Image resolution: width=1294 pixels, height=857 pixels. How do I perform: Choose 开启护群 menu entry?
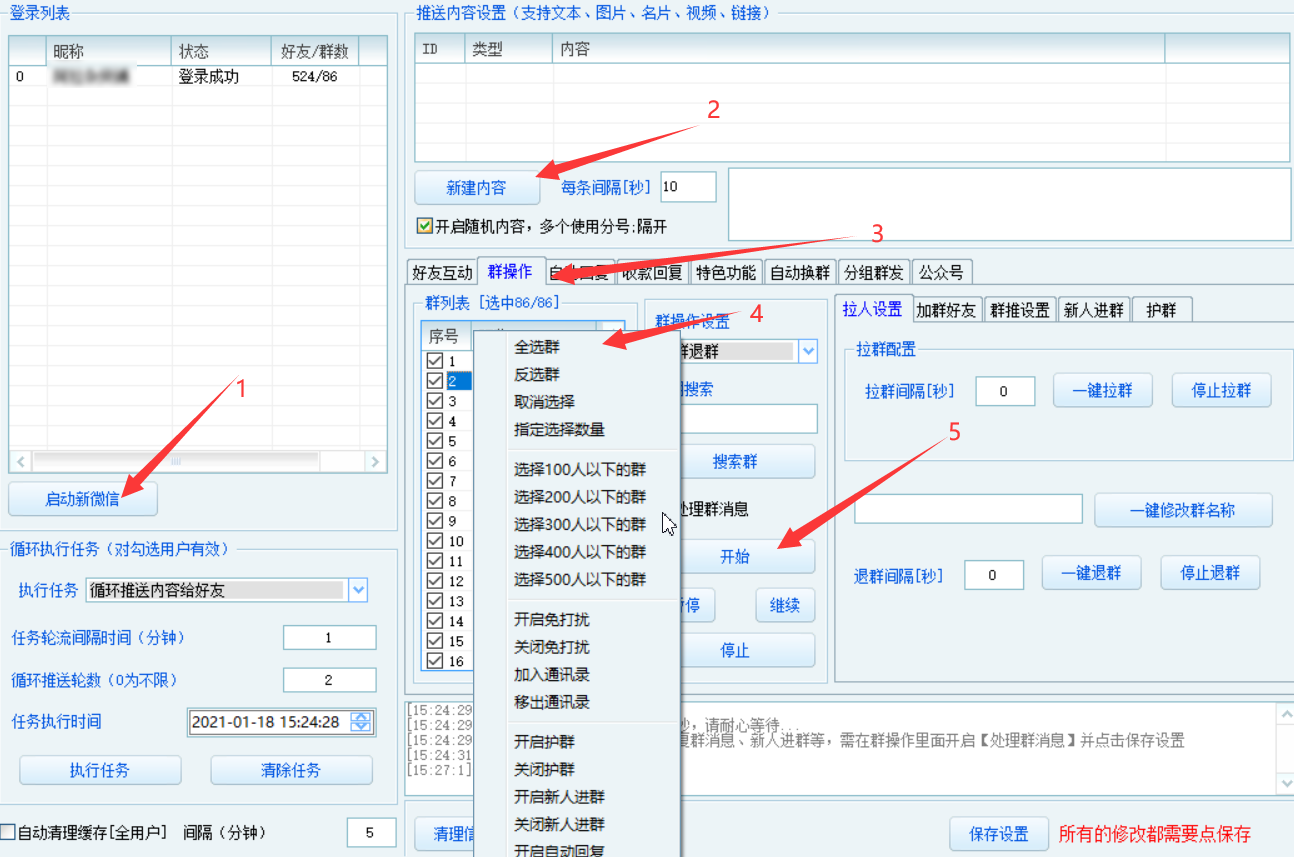(x=544, y=742)
